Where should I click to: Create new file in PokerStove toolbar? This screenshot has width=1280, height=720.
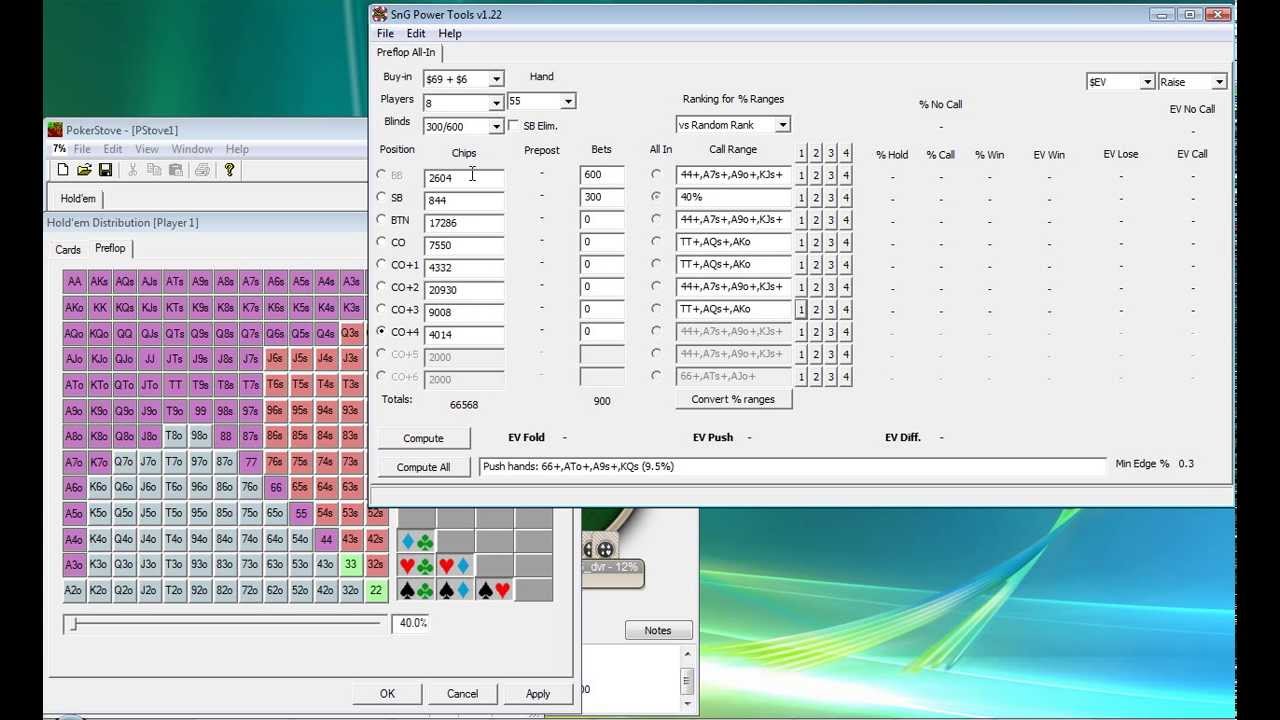(63, 171)
